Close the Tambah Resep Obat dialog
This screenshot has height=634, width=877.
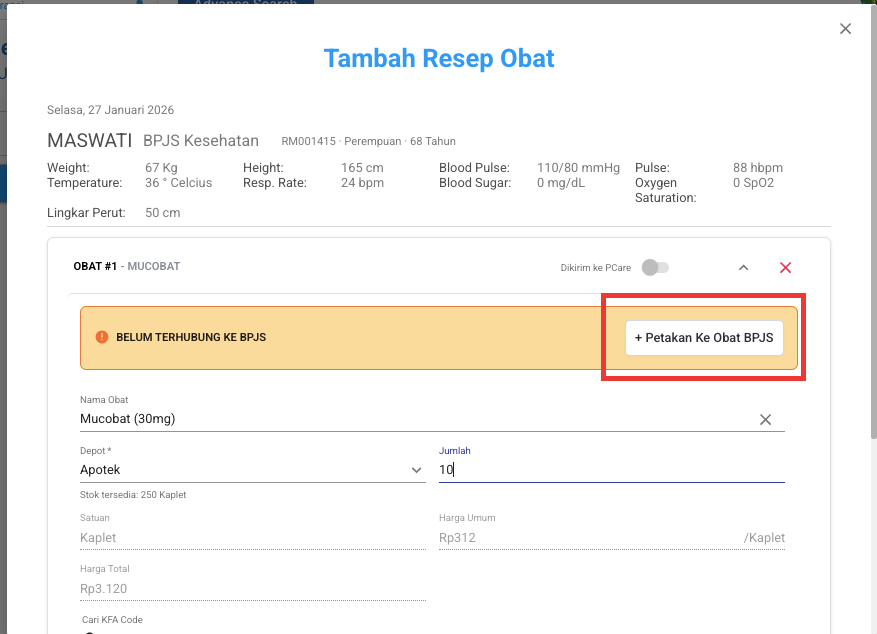point(845,29)
